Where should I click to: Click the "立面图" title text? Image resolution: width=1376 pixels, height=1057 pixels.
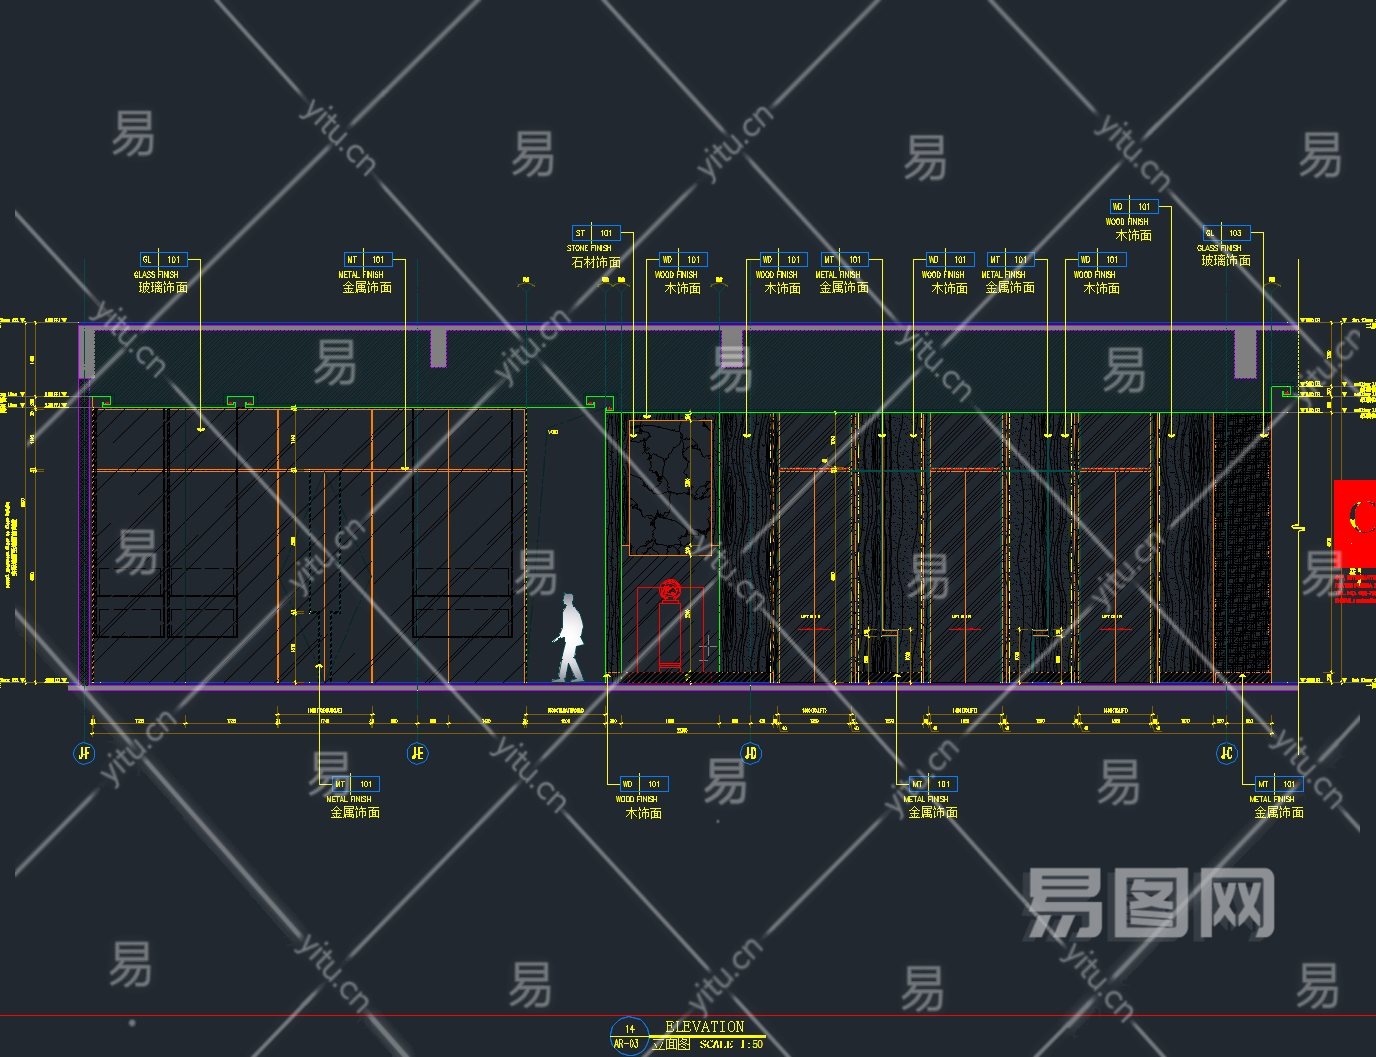[671, 1044]
